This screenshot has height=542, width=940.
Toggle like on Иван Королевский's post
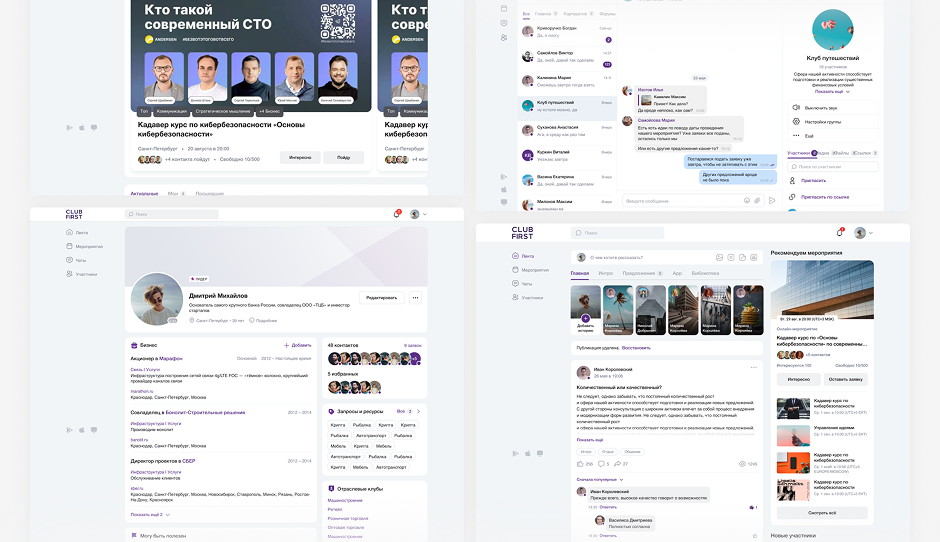pos(581,464)
